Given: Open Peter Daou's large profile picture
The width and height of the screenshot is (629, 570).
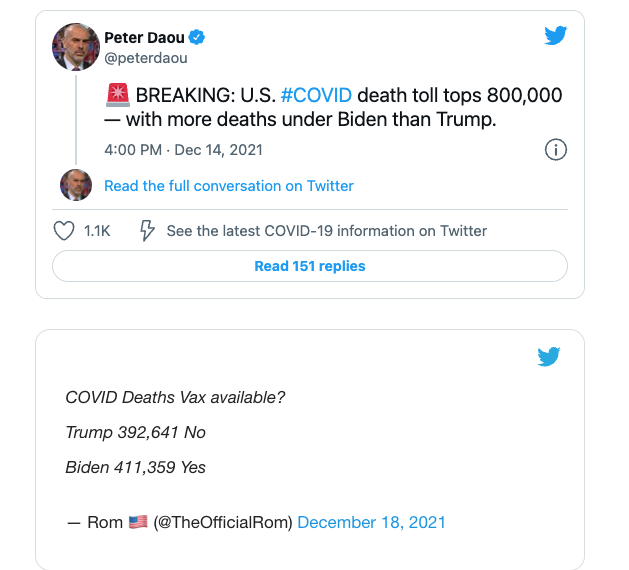Looking at the screenshot, I should (76, 47).
